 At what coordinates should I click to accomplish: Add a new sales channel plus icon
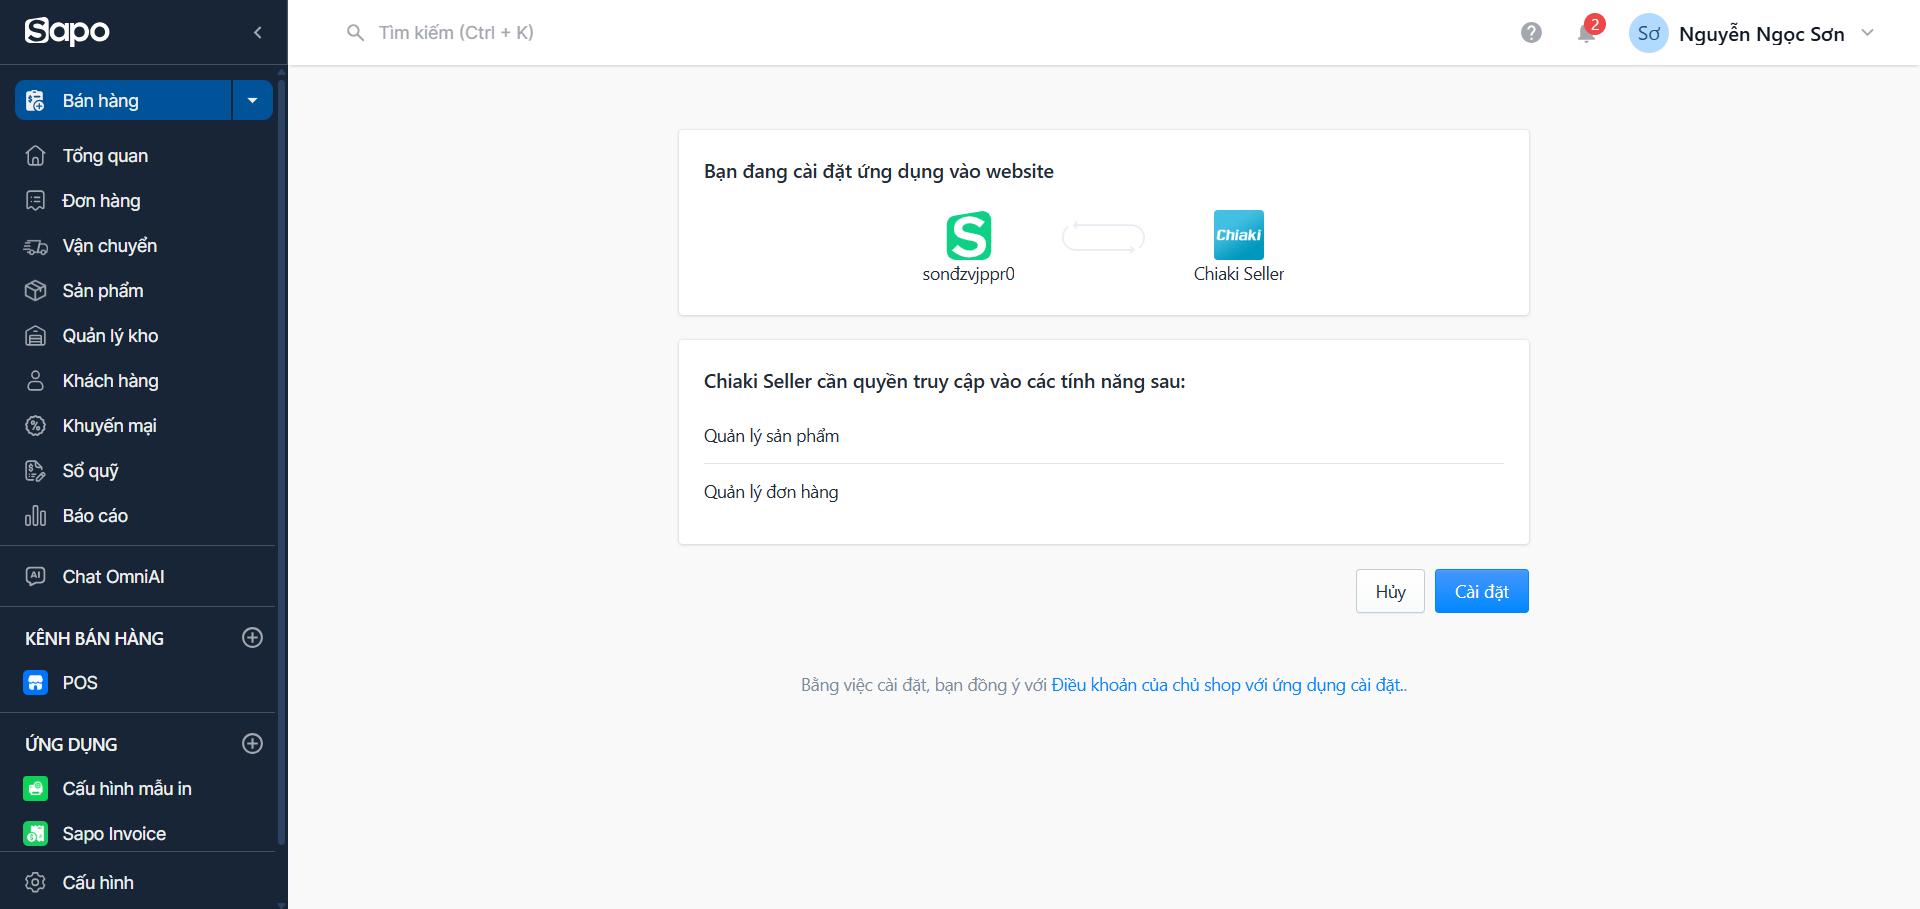[x=253, y=638]
